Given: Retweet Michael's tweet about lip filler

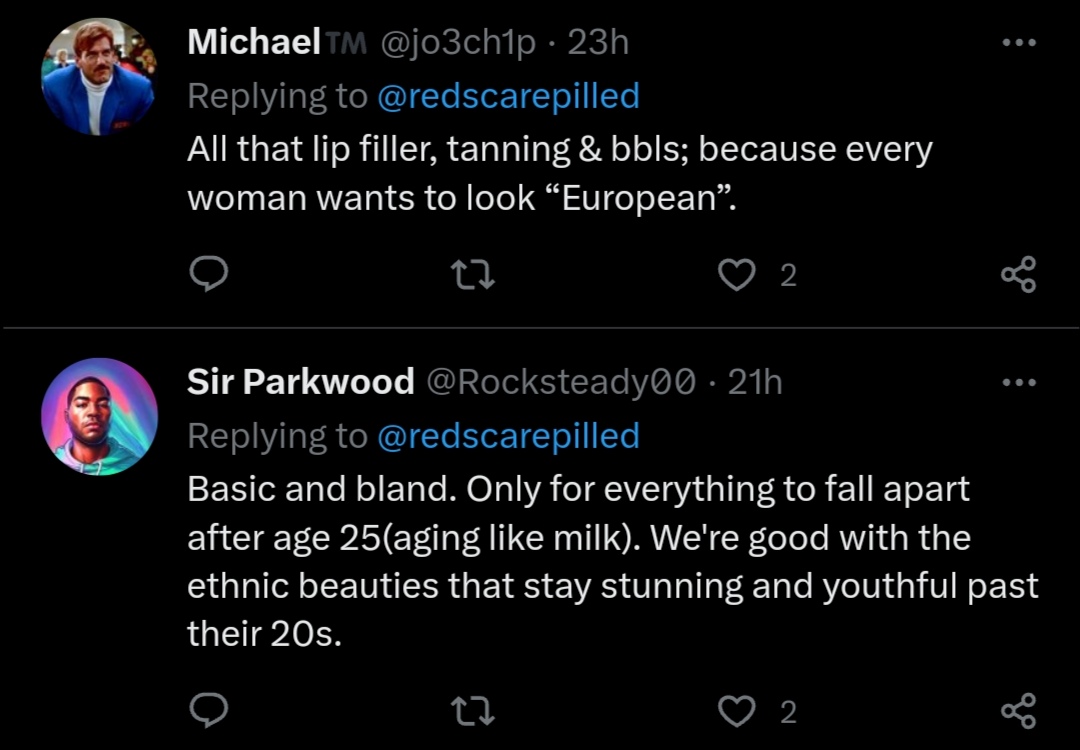Looking at the screenshot, I should [x=474, y=274].
